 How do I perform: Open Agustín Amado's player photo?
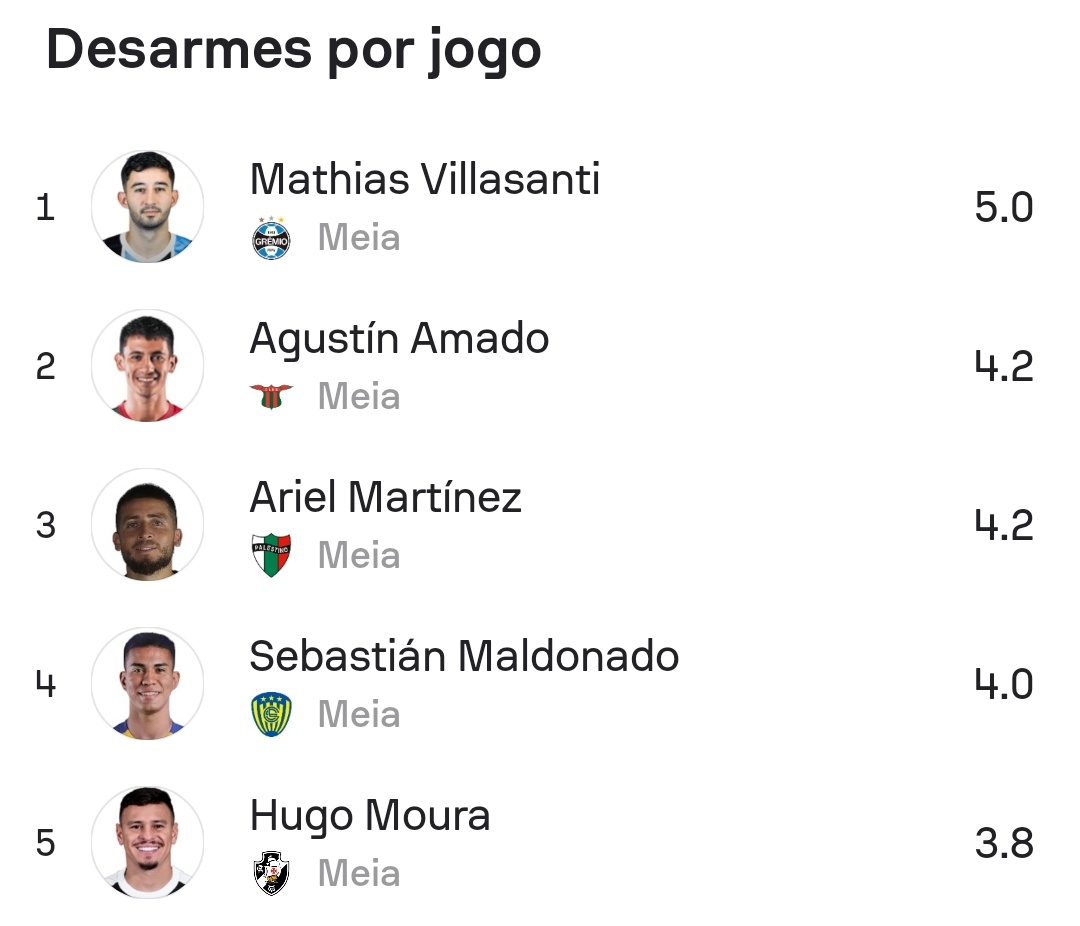click(x=148, y=366)
